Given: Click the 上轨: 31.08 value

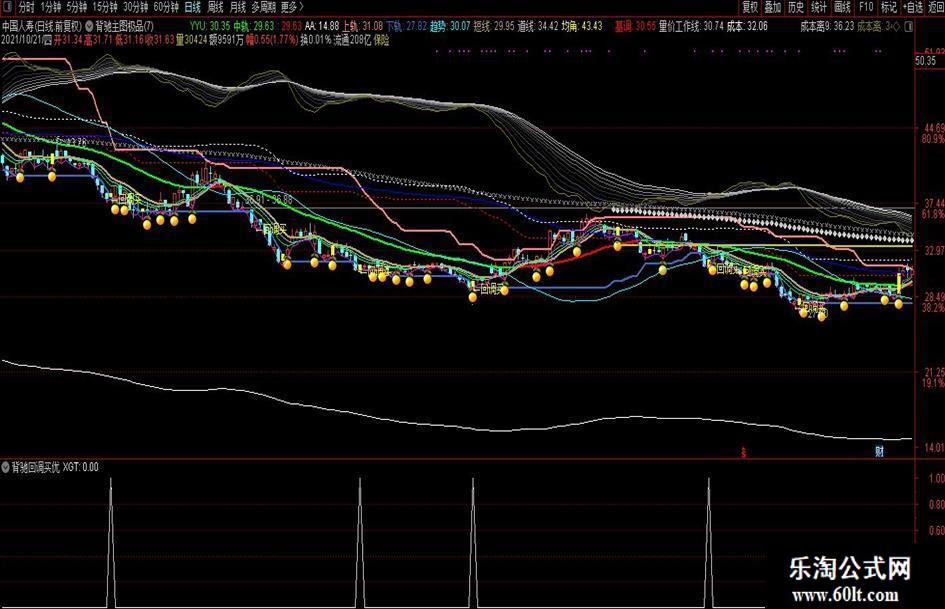Looking at the screenshot, I should coord(362,27).
